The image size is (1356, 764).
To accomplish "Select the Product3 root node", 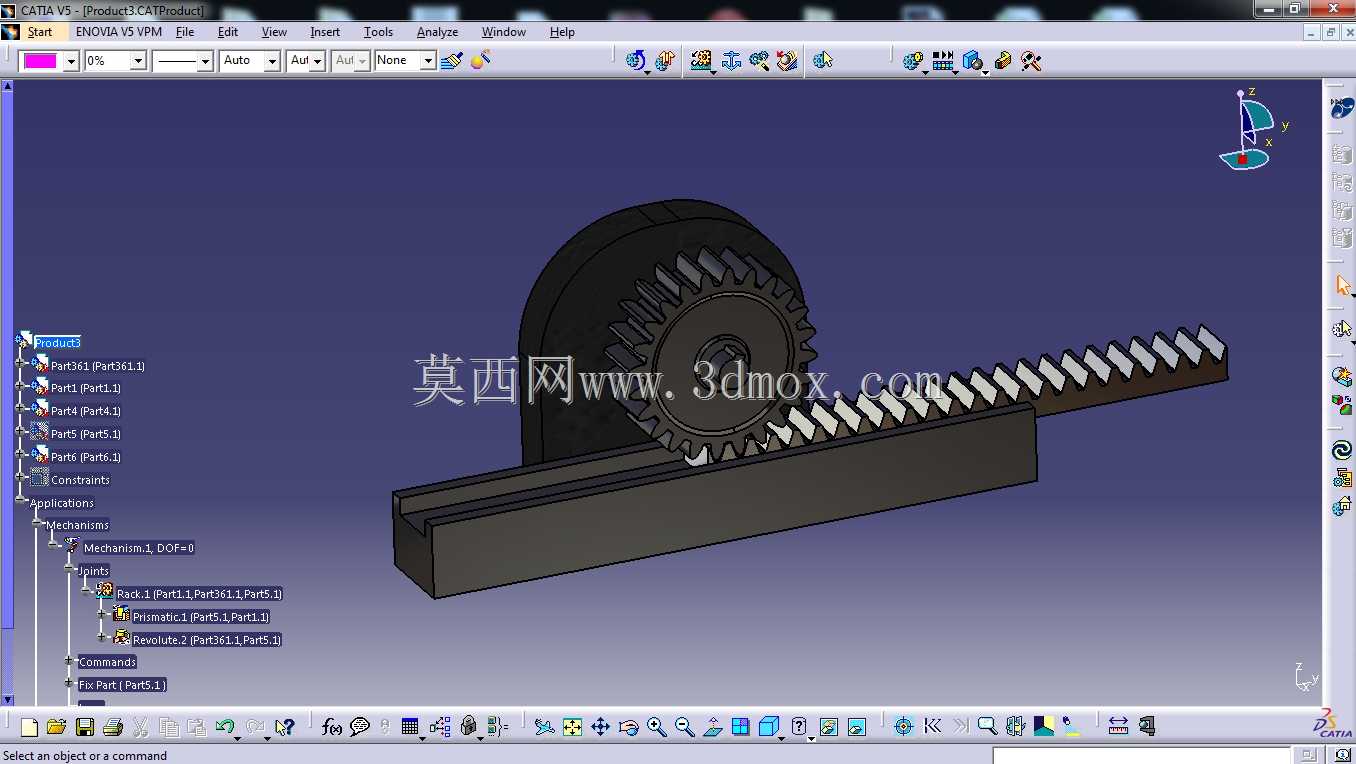I will coord(57,343).
